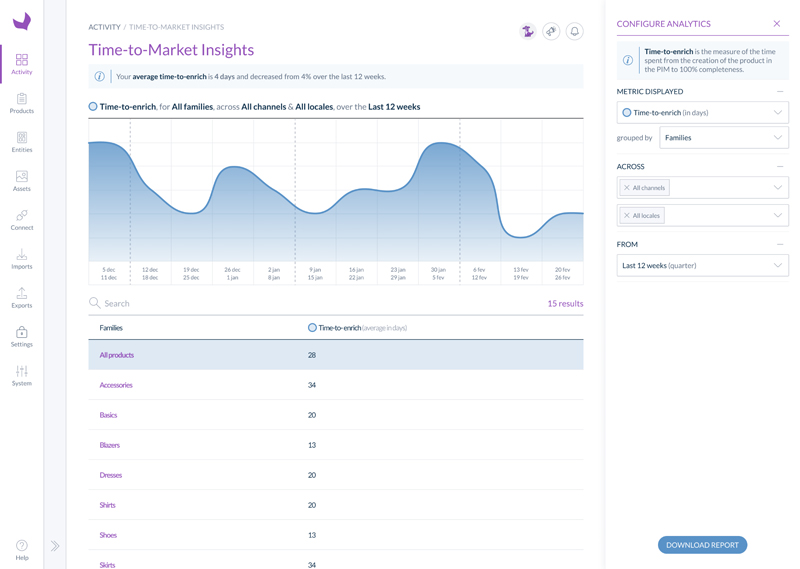Go to Exports in the sidebar
Image resolution: width=800 pixels, height=569 pixels.
click(x=21, y=298)
